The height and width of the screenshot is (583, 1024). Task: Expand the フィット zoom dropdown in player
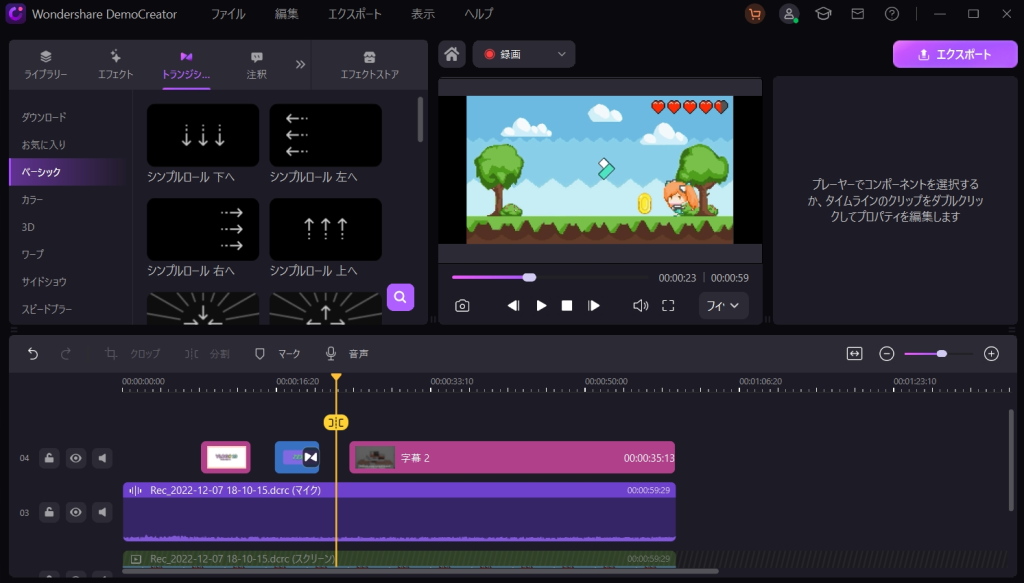point(723,306)
